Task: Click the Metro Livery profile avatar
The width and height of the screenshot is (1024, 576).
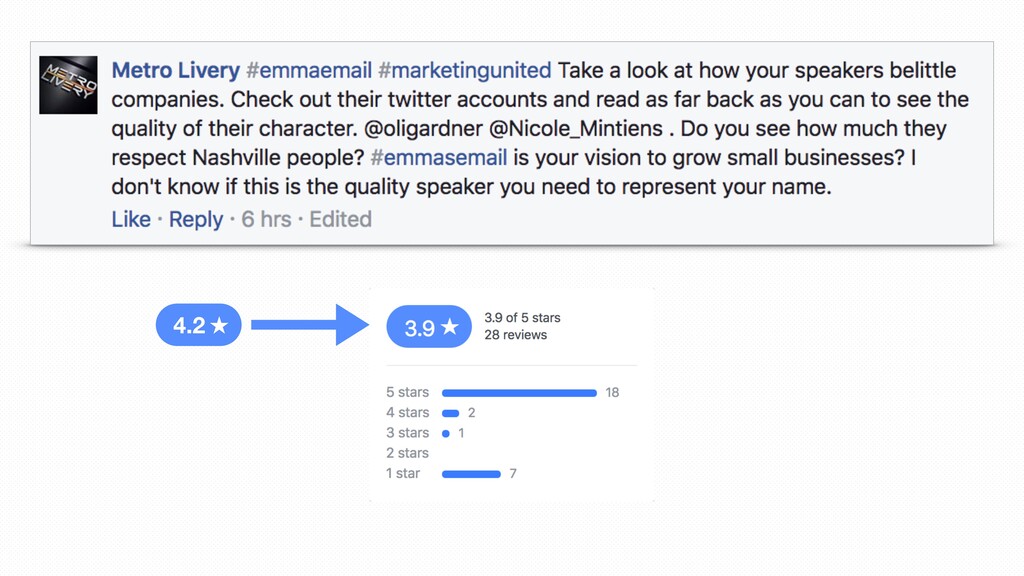Action: pyautogui.click(x=68, y=85)
